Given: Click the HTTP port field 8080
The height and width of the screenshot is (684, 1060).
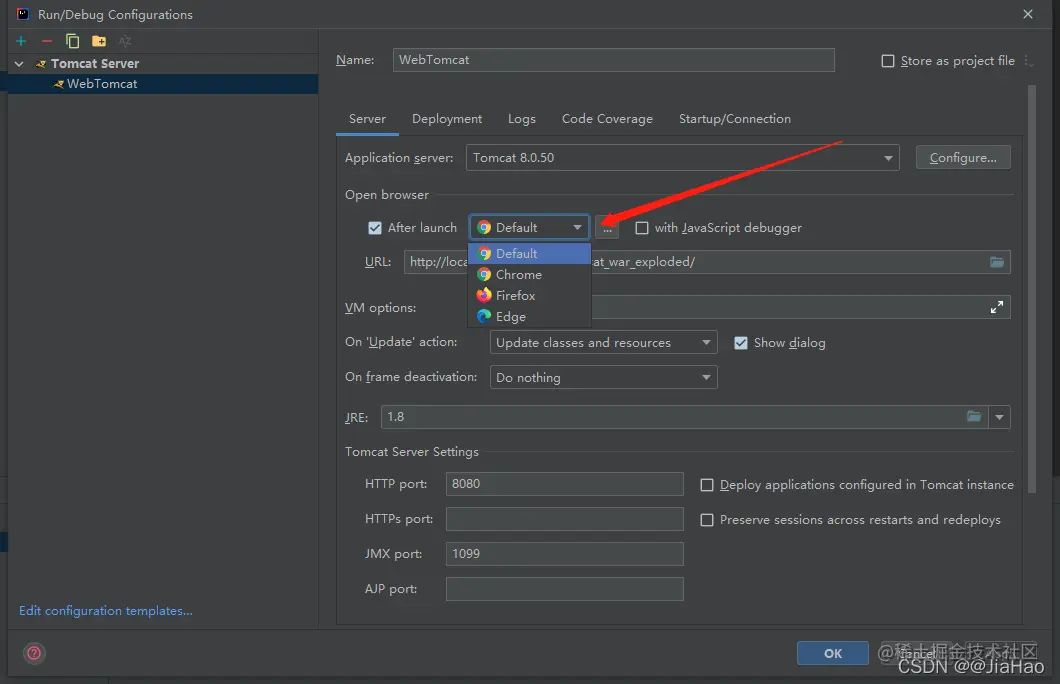Looking at the screenshot, I should pos(564,484).
